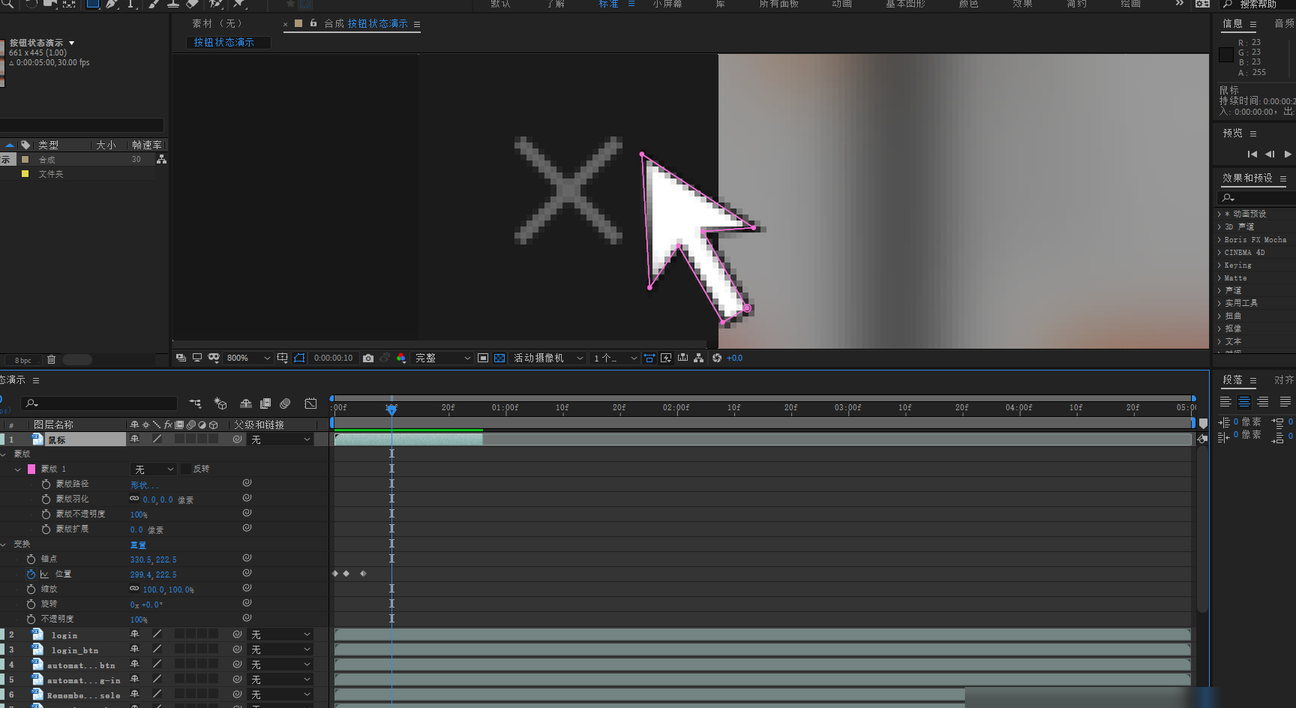Toggle stopwatch for 蒙版不透明度
The width and height of the screenshot is (1296, 708).
[46, 514]
